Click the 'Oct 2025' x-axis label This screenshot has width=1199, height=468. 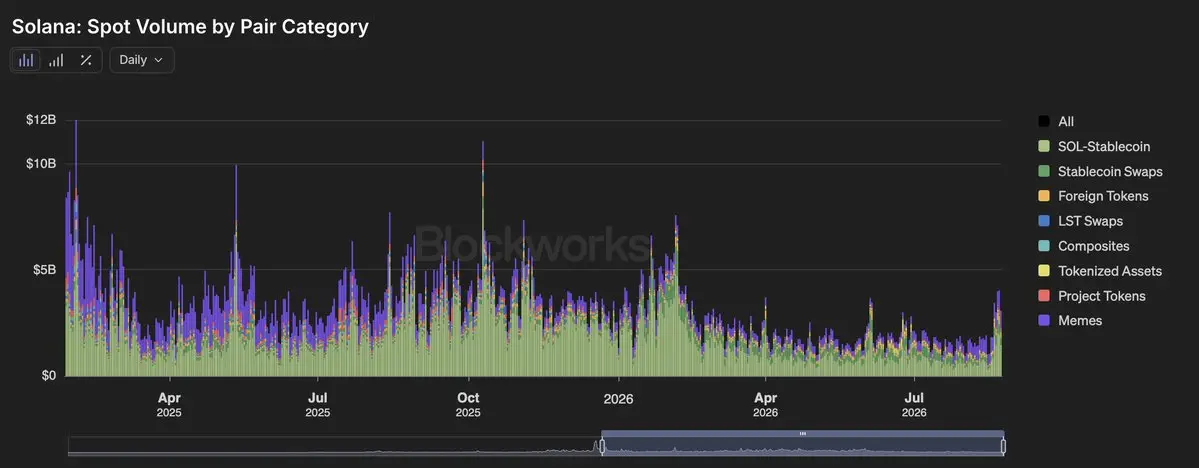pyautogui.click(x=468, y=405)
